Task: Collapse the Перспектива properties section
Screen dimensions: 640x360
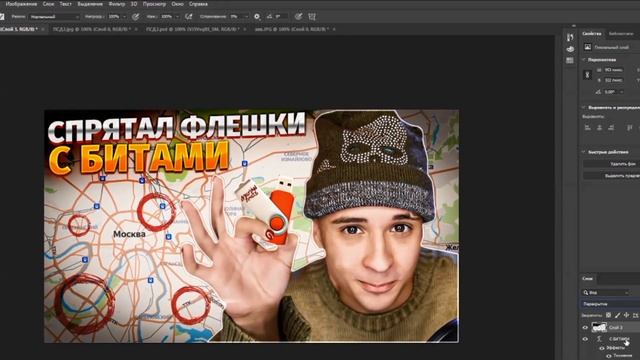Action: click(584, 60)
